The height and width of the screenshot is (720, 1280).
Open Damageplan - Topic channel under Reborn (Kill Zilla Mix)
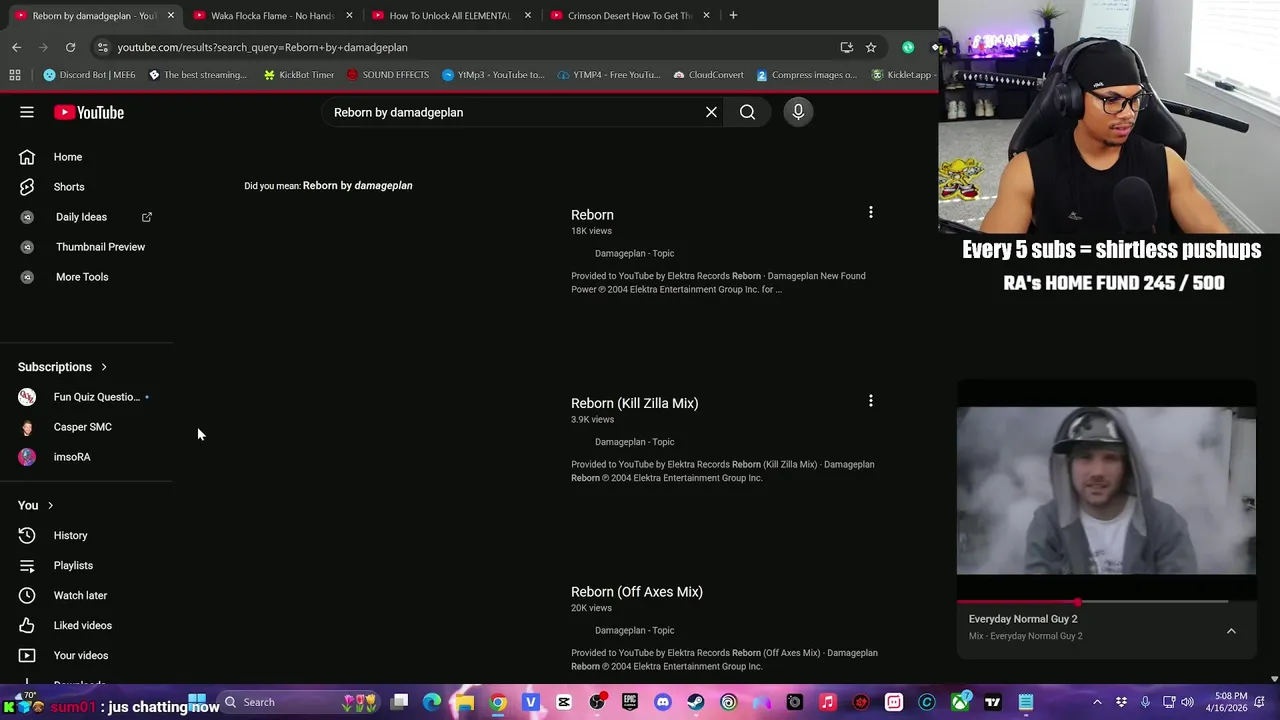[634, 442]
